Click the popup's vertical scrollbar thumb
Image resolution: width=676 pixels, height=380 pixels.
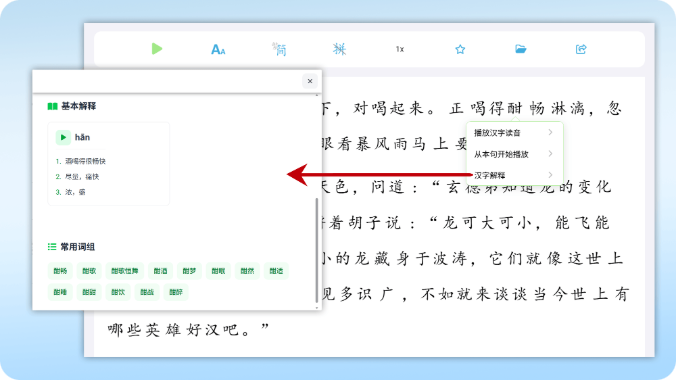(x=317, y=250)
